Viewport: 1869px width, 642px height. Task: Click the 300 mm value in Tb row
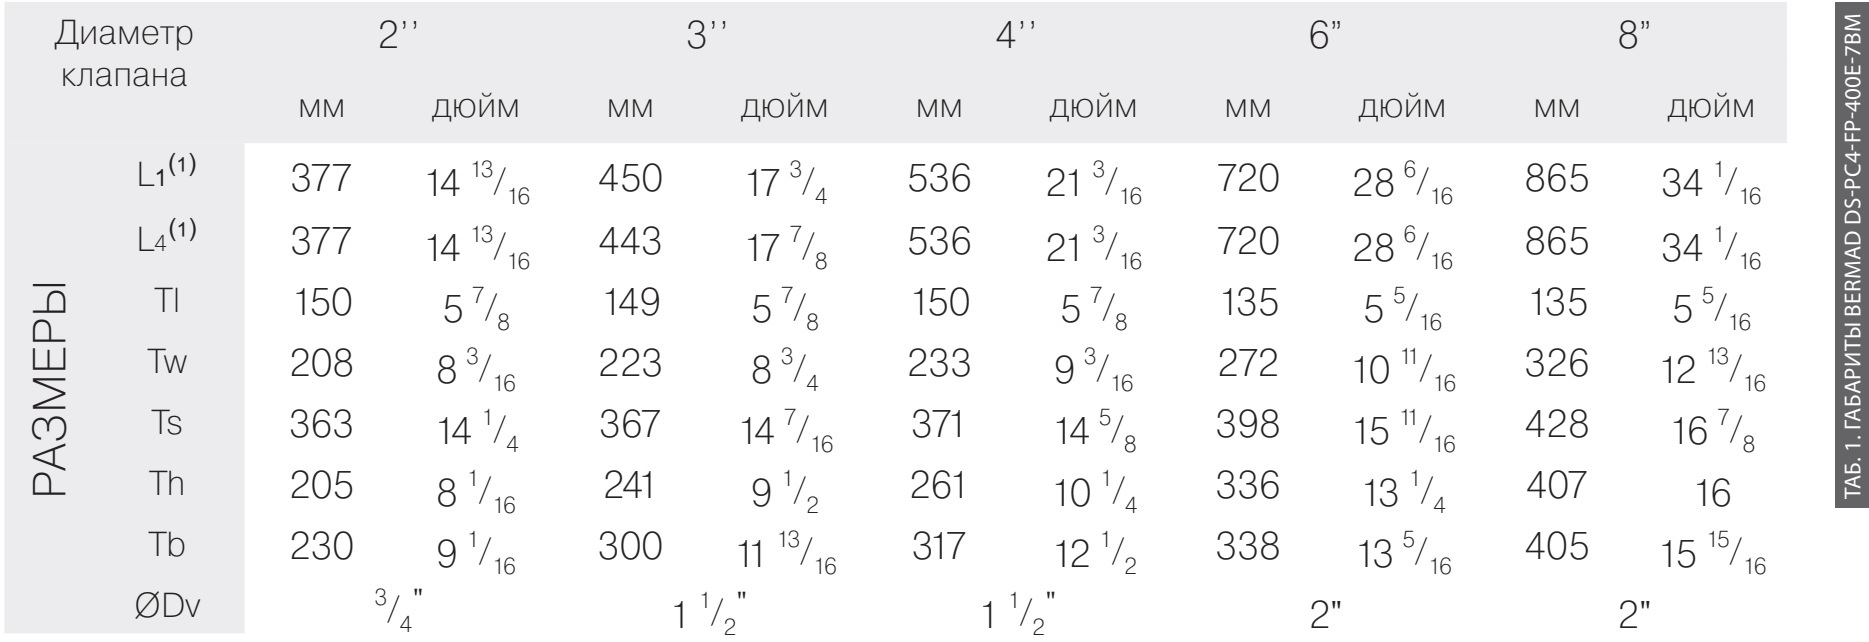pyautogui.click(x=629, y=547)
